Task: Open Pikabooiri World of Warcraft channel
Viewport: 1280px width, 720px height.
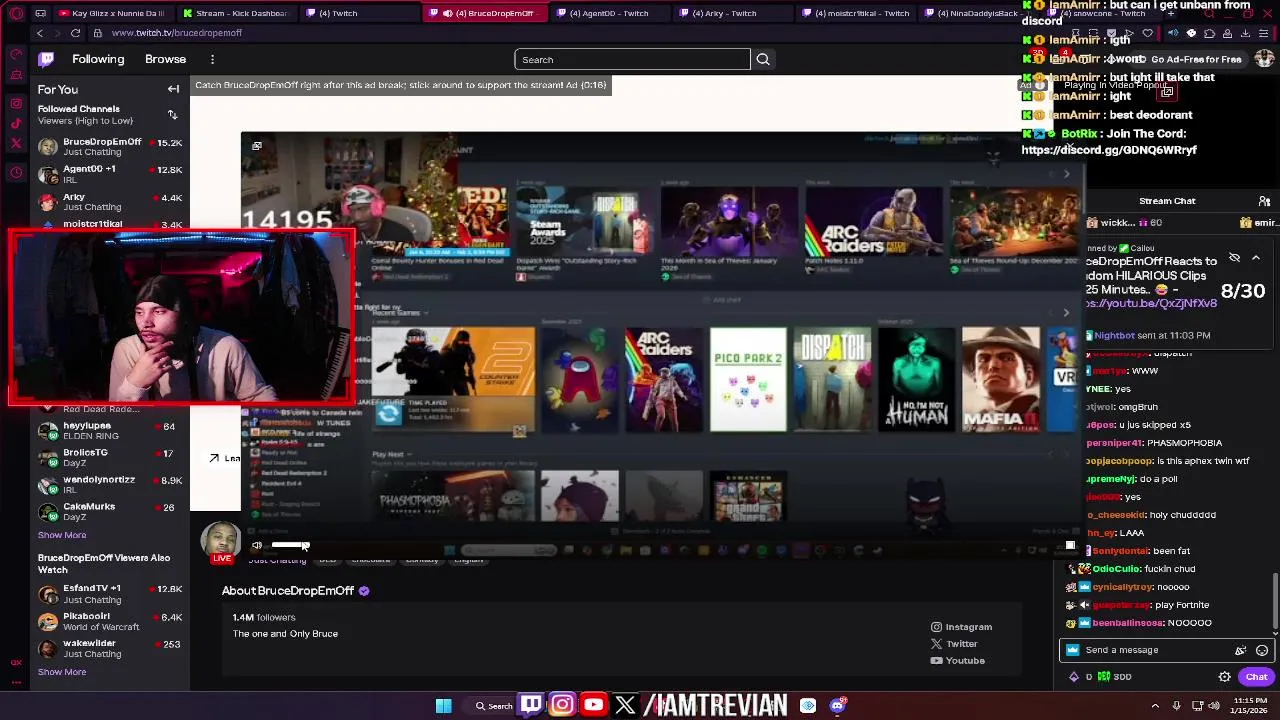Action: 110,621
